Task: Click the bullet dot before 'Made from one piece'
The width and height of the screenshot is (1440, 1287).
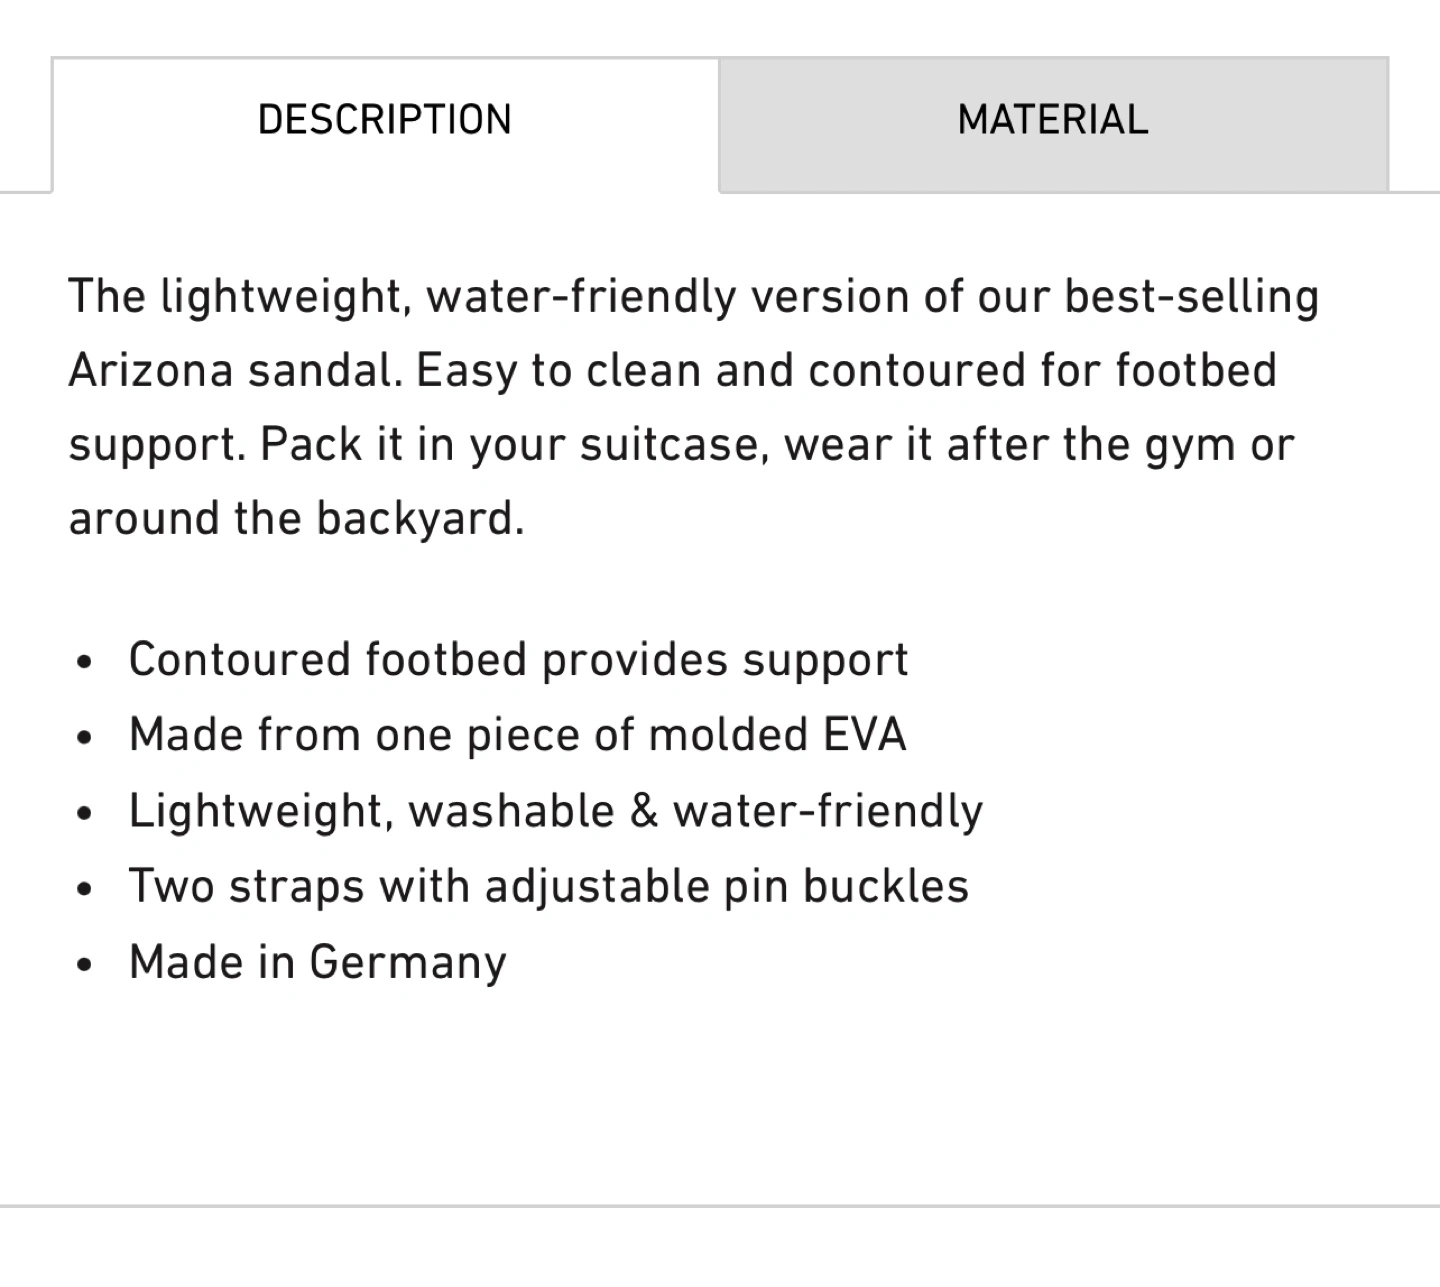Action: [85, 738]
